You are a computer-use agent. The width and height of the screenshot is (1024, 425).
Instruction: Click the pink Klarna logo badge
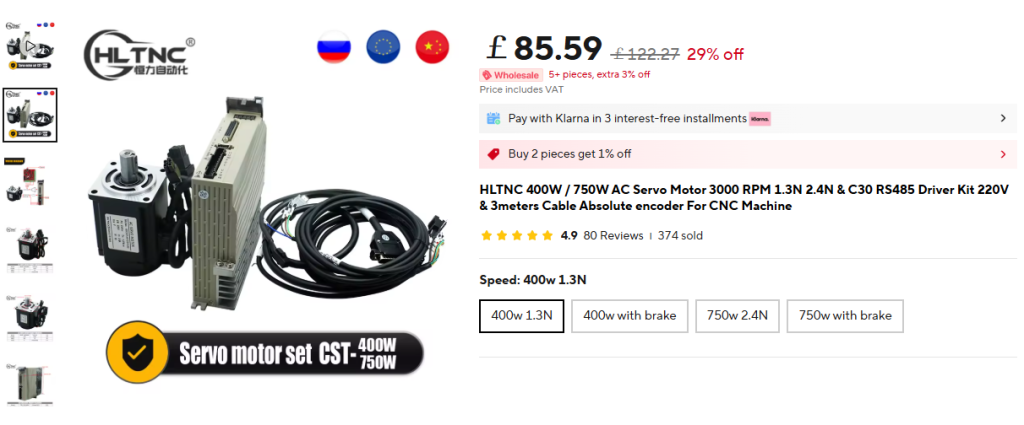click(760, 118)
